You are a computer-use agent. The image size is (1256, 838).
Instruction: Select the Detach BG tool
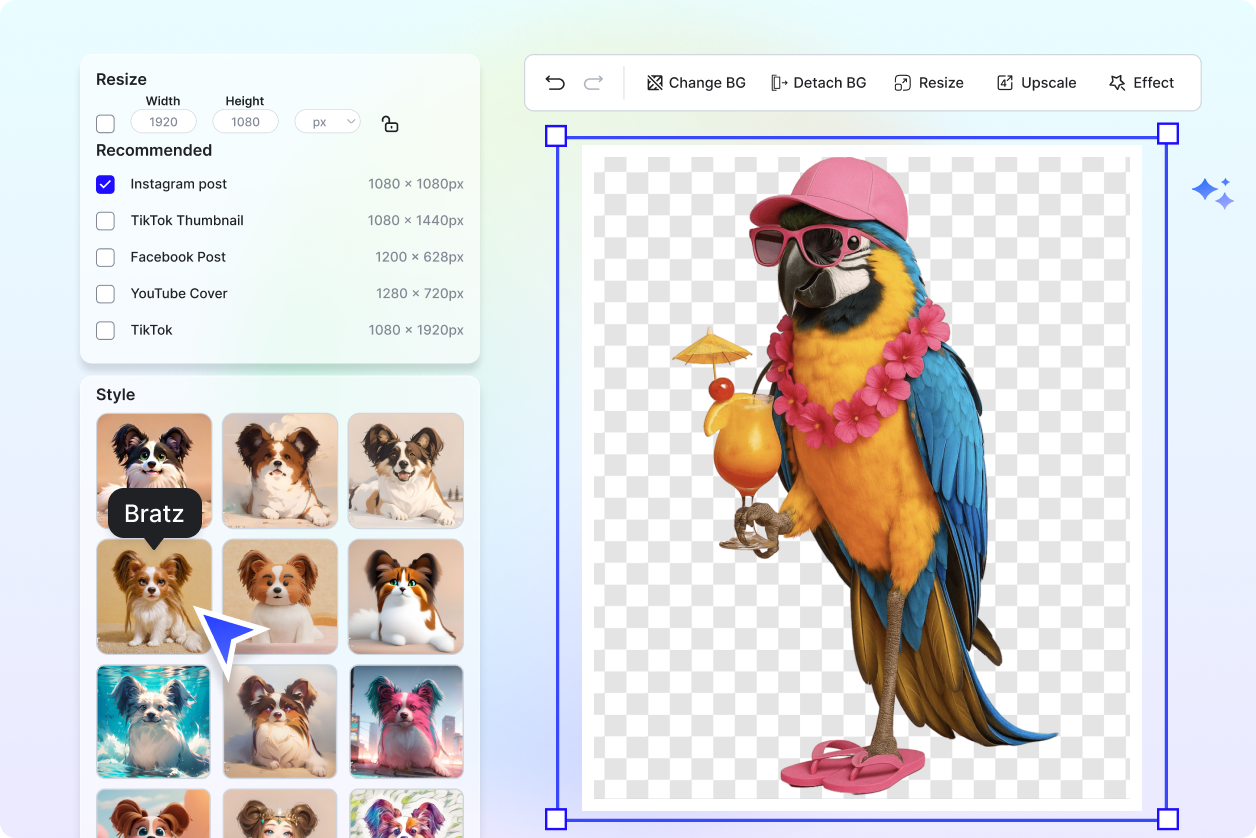tap(818, 83)
